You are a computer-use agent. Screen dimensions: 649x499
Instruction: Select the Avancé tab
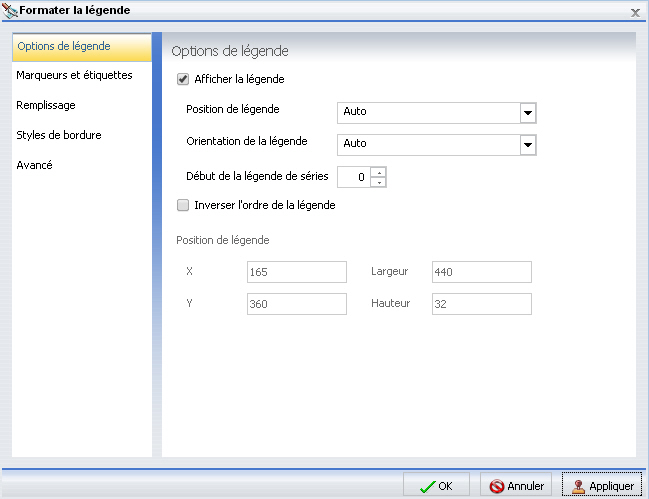(34, 165)
